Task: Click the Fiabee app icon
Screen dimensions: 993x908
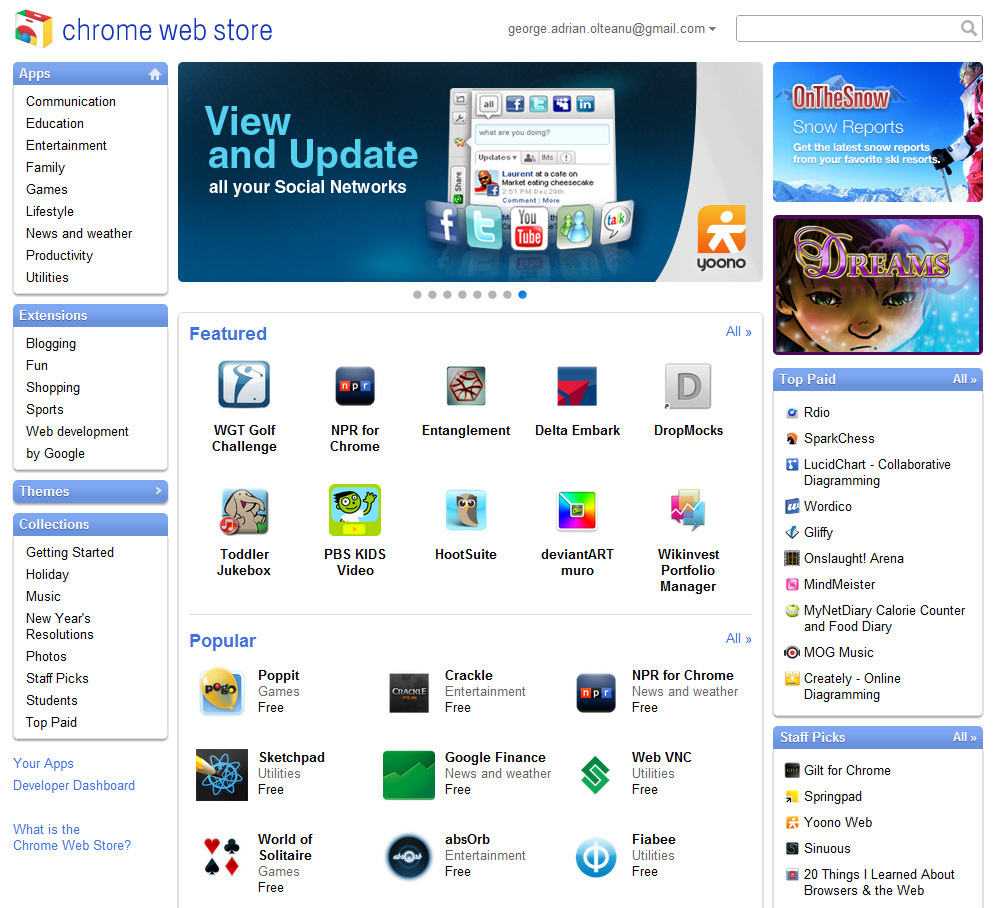Action: 595,857
